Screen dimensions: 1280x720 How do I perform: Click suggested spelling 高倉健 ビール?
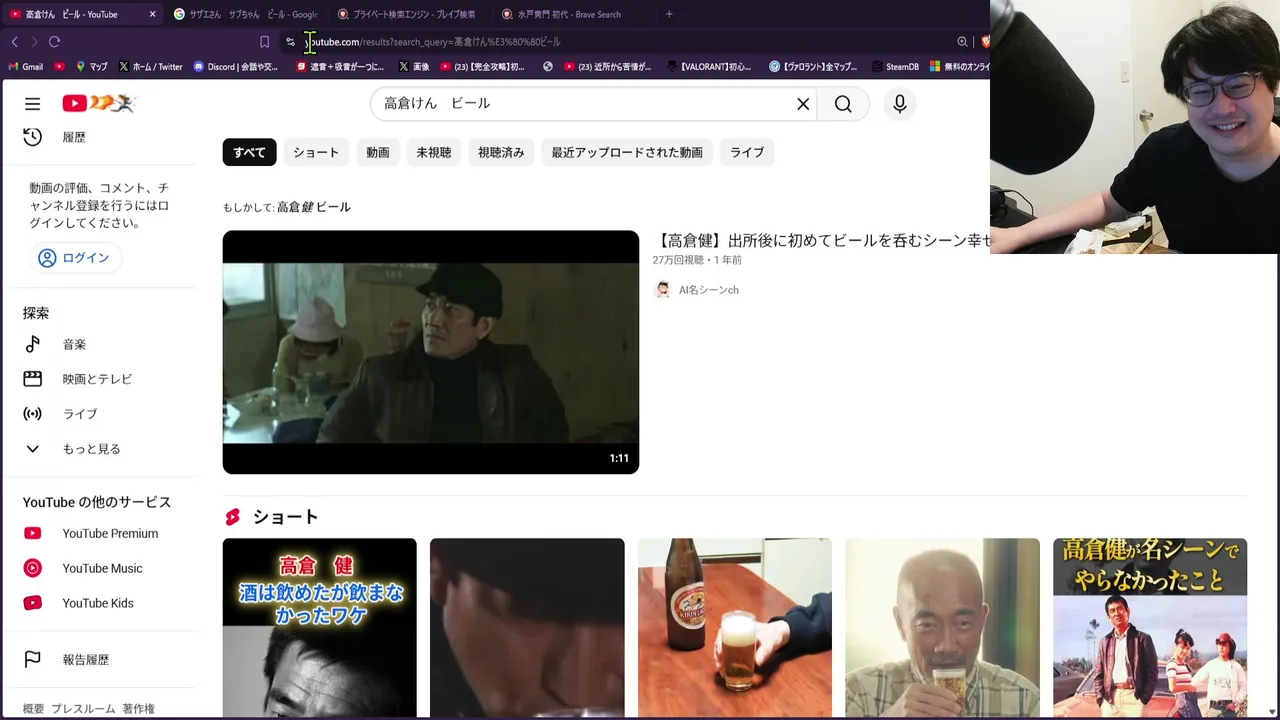314,207
